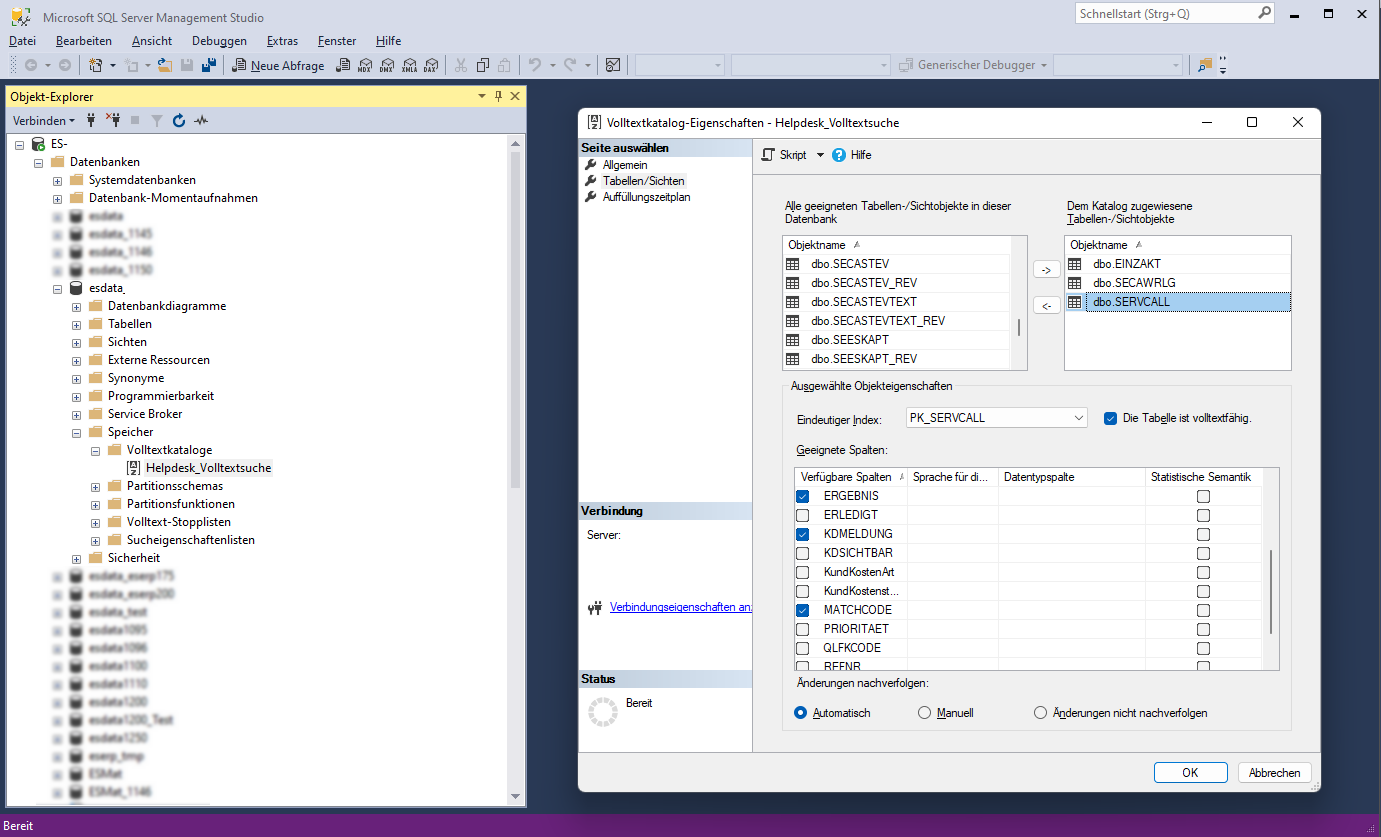Click the Geeignete Spalten vertical scrollbar thumb

pos(1271,592)
